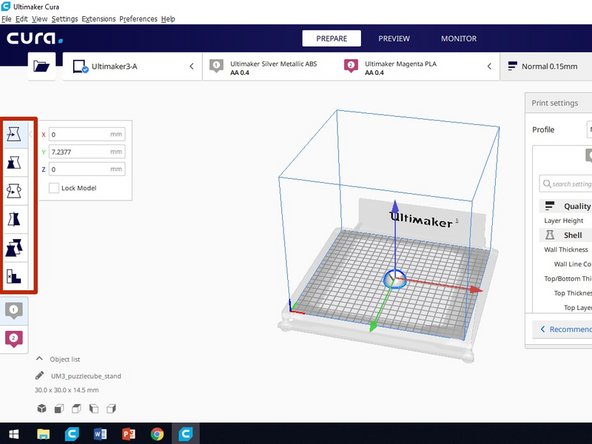Click the Ultimaker3-A printer icon
This screenshot has width=592, height=444.
pyautogui.click(x=80, y=66)
